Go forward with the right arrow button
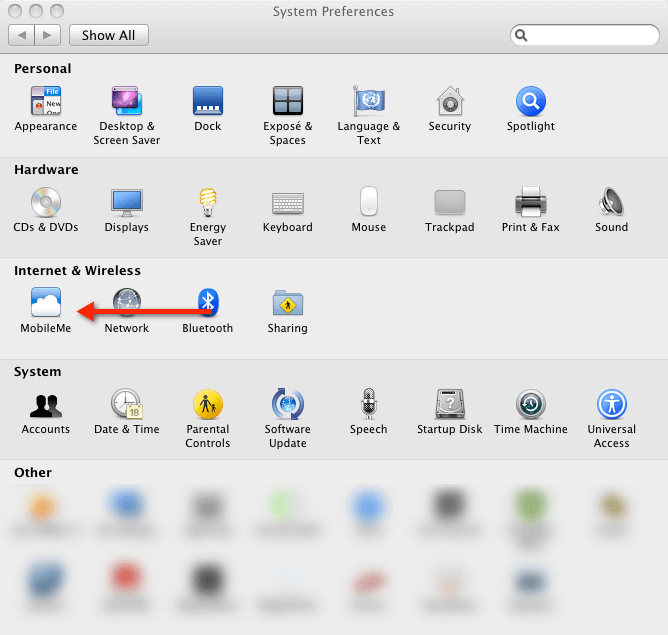This screenshot has width=668, height=635. click(47, 35)
